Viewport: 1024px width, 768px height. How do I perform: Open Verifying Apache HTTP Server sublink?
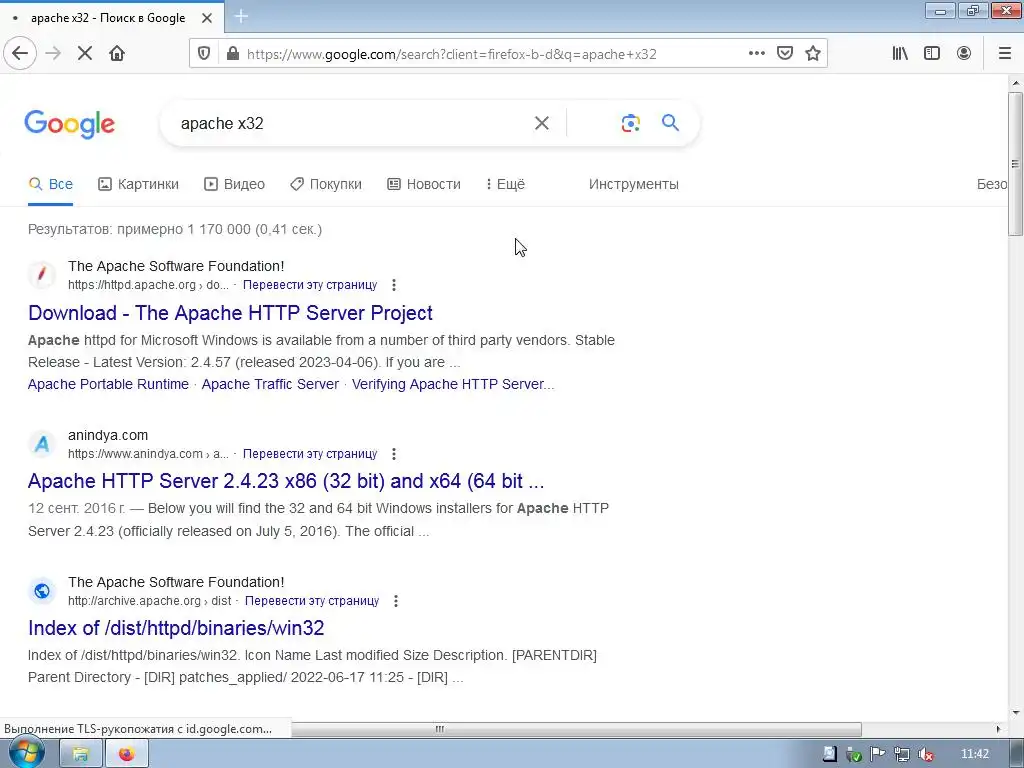pyautogui.click(x=453, y=384)
